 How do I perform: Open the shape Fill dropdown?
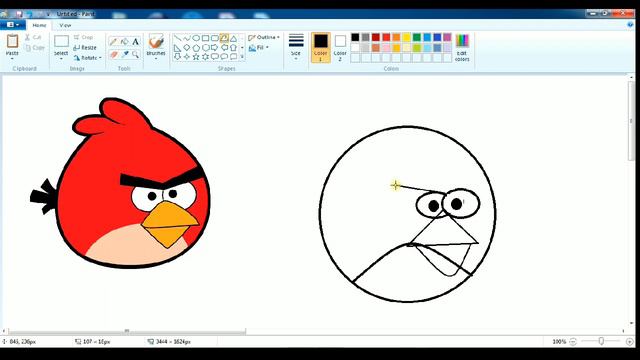(x=259, y=48)
